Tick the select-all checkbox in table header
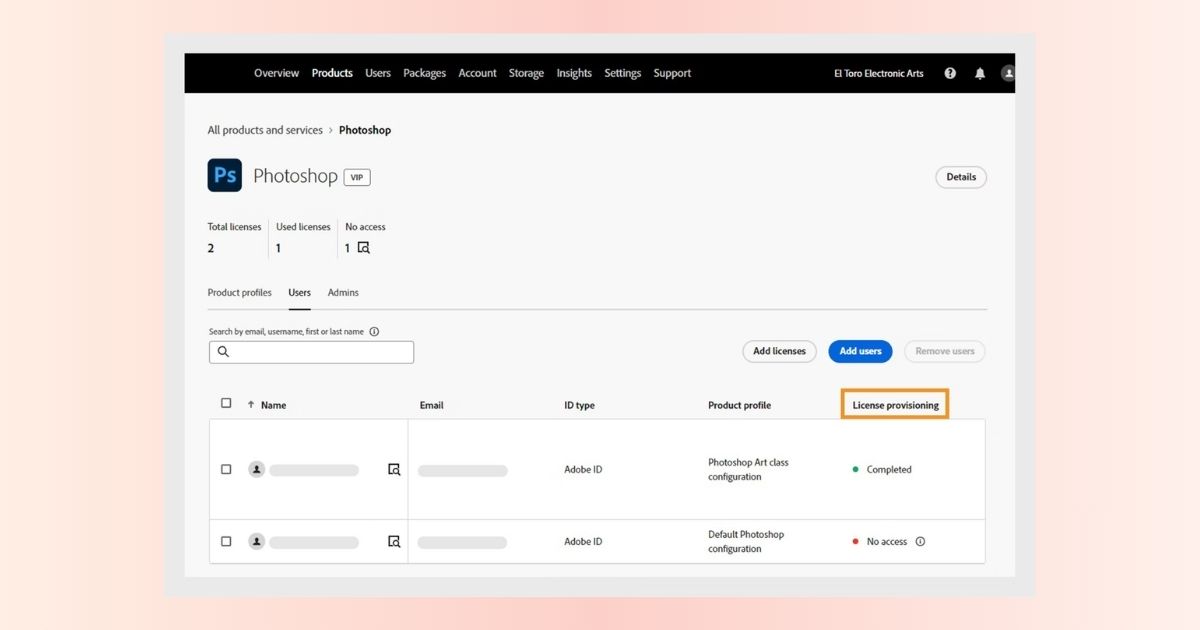The image size is (1200, 630). pyautogui.click(x=226, y=403)
